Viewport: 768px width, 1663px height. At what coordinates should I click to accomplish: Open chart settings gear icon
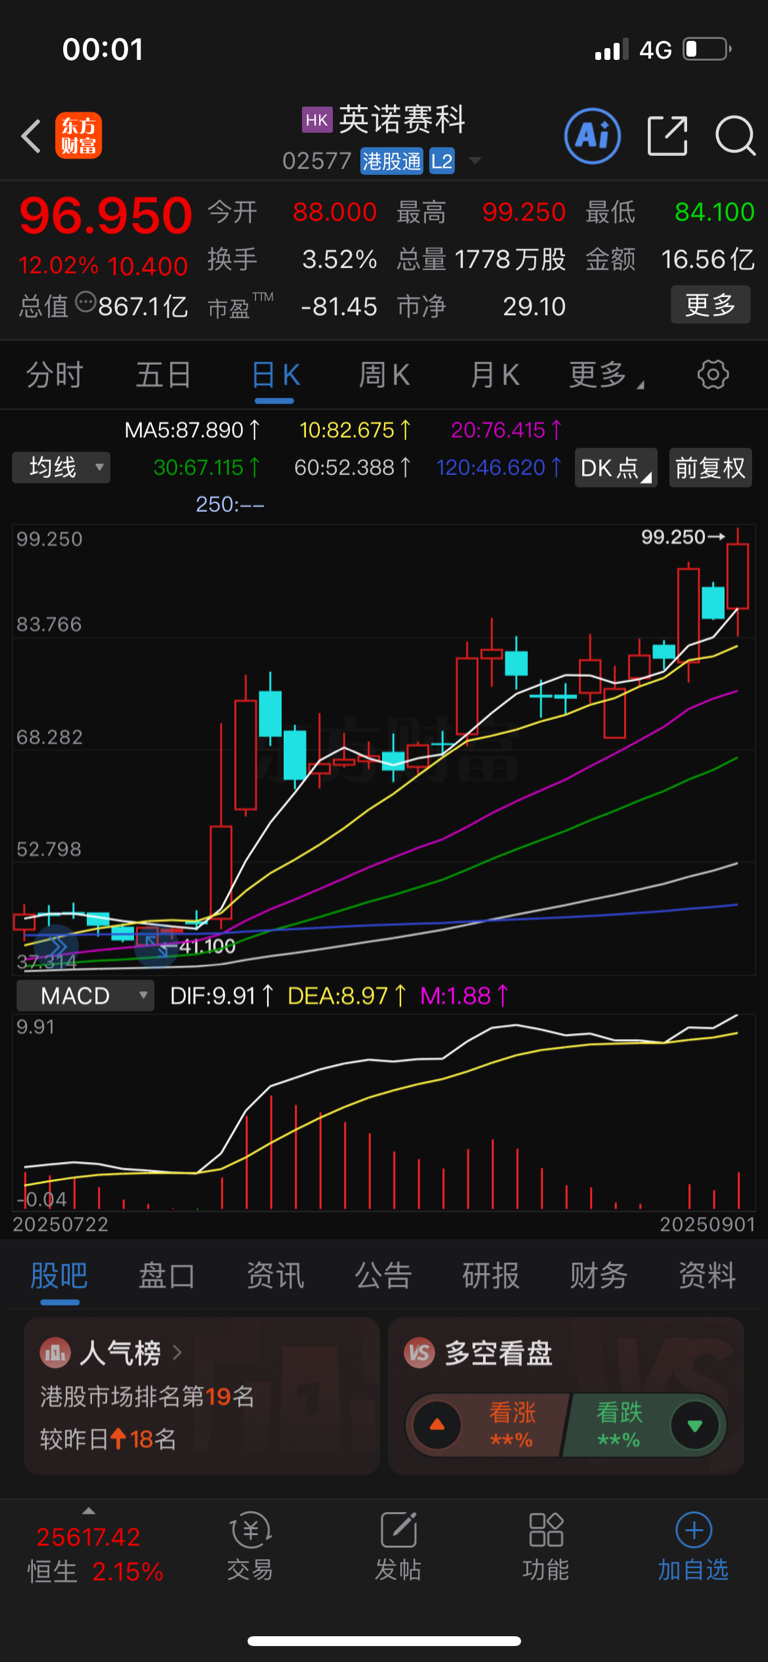pos(713,375)
